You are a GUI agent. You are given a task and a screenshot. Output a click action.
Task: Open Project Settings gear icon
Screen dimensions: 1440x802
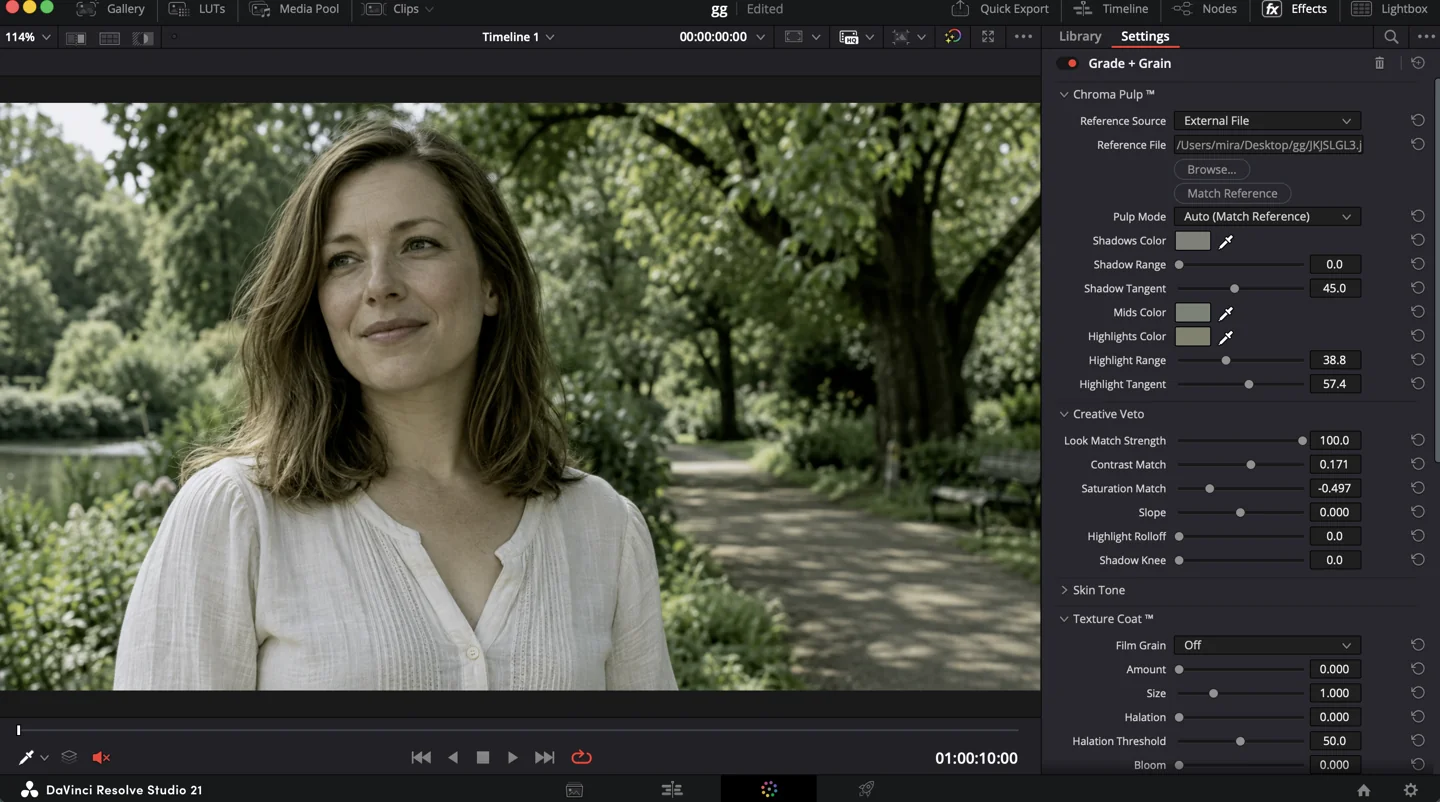[x=1411, y=790]
